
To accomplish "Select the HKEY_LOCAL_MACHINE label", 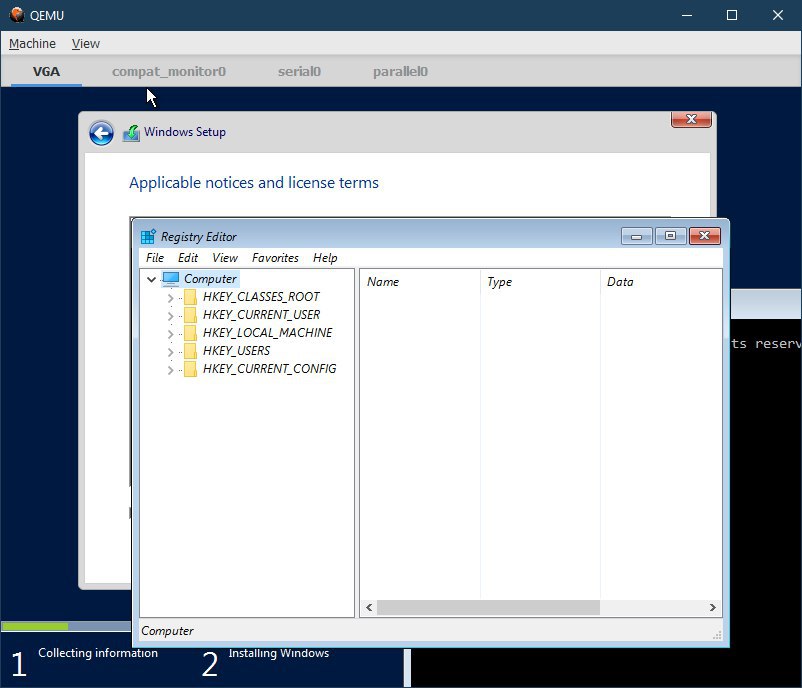I will pos(268,332).
